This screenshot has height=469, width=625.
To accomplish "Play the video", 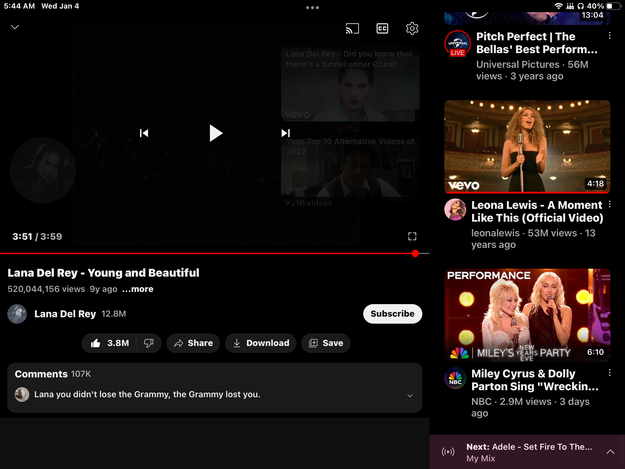I will (x=215, y=133).
